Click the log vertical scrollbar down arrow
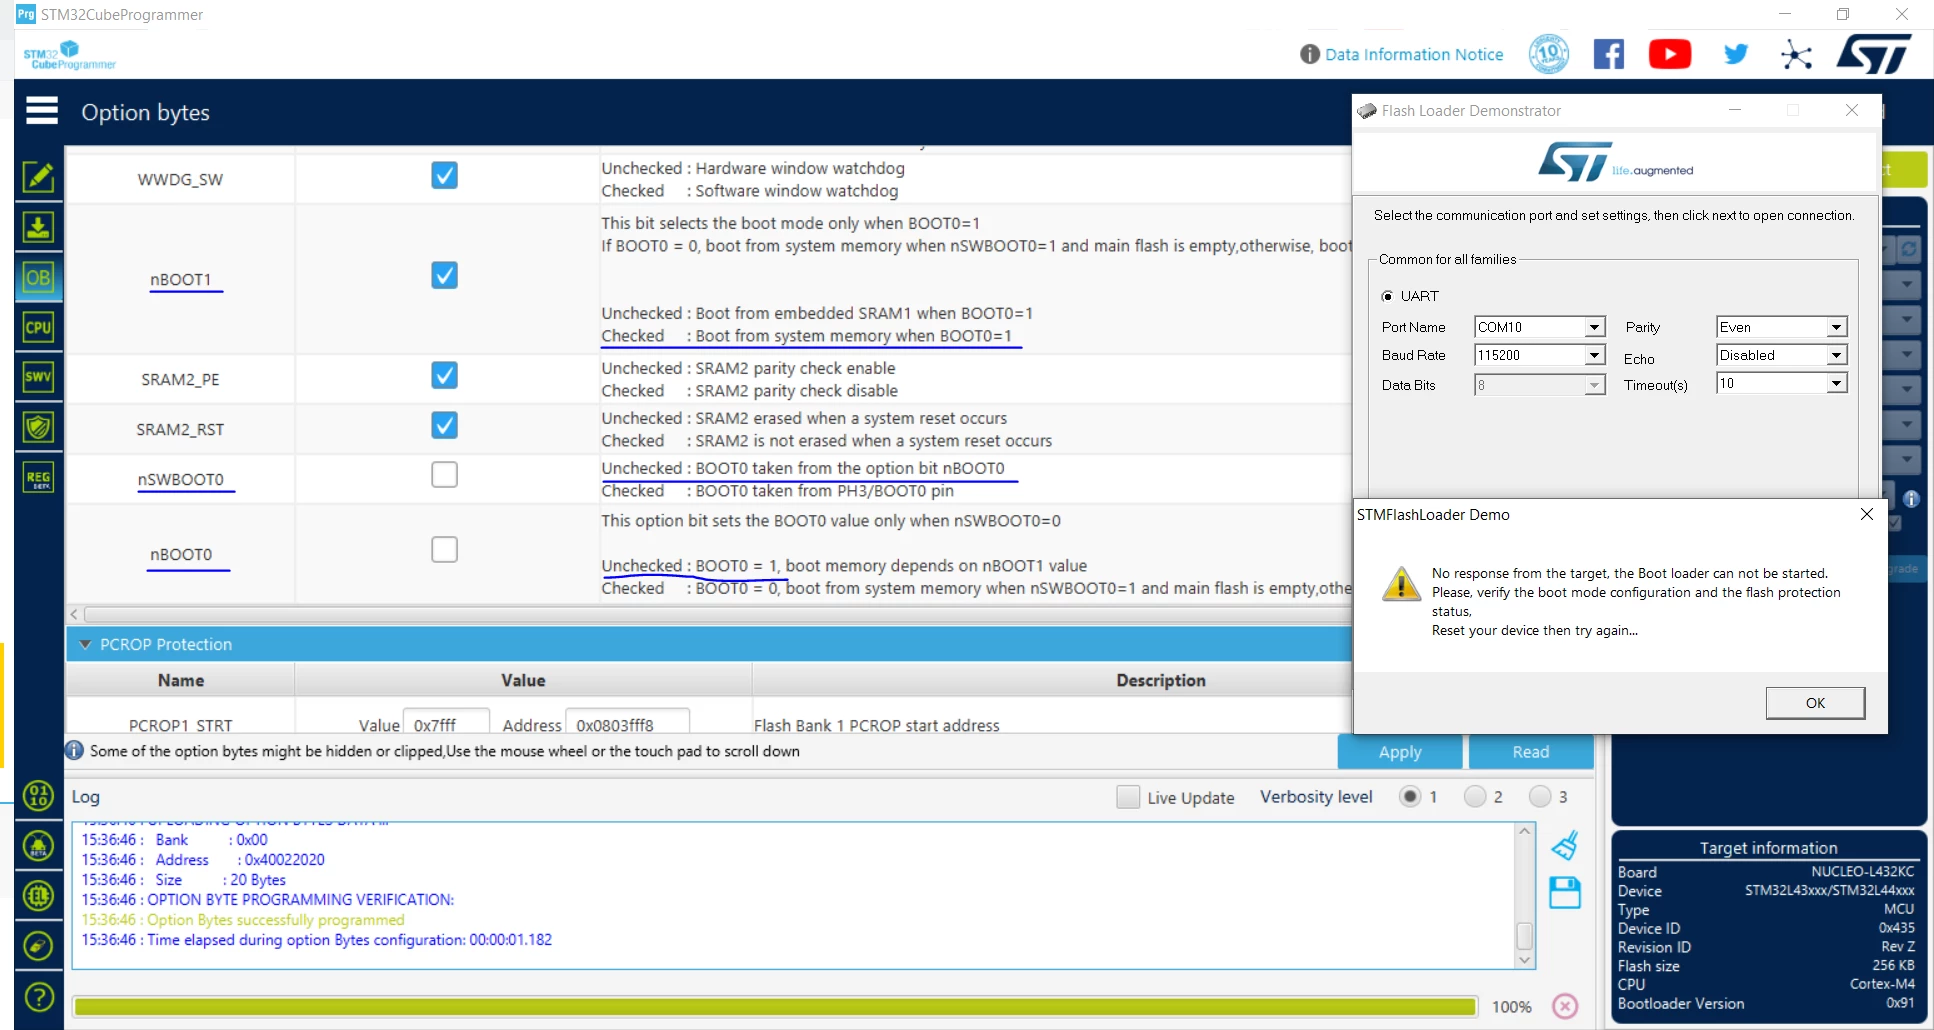Image resolution: width=1934 pixels, height=1030 pixels. click(x=1524, y=960)
